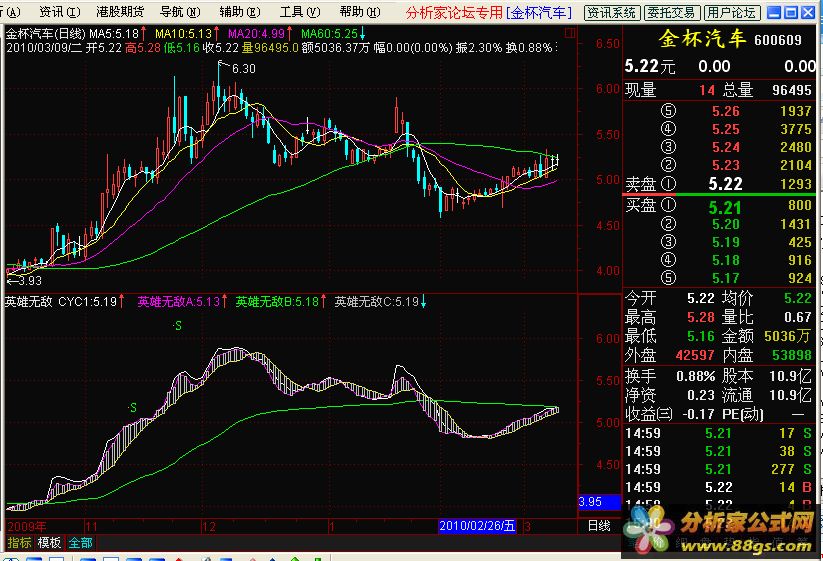This screenshot has width=823, height=561.
Task: Click the small red window icon atop chart
Action: coord(571,34)
